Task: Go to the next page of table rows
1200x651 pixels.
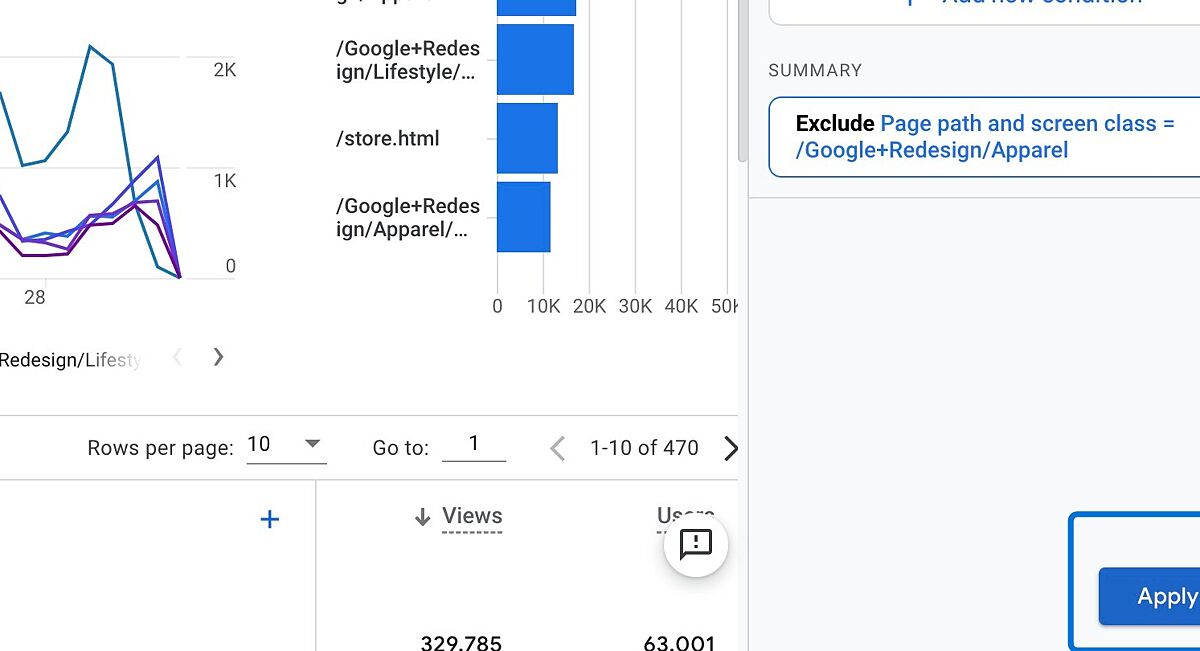Action: [x=731, y=448]
